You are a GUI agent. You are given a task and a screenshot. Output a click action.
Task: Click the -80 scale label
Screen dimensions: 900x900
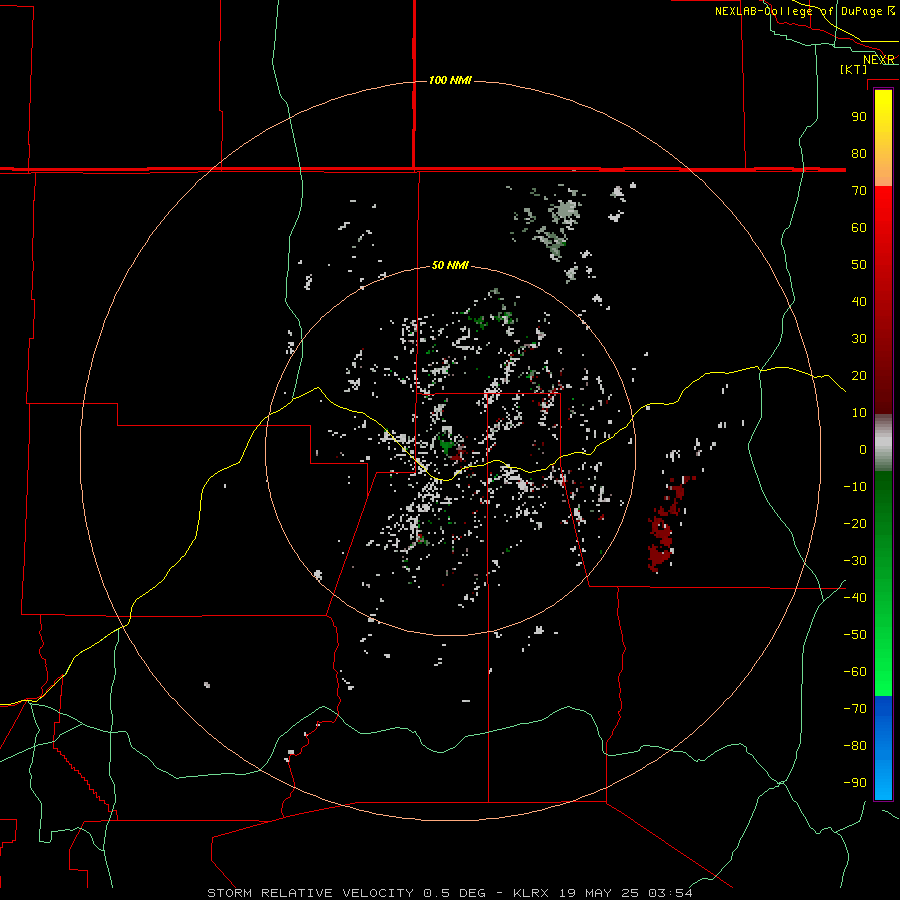(x=855, y=746)
